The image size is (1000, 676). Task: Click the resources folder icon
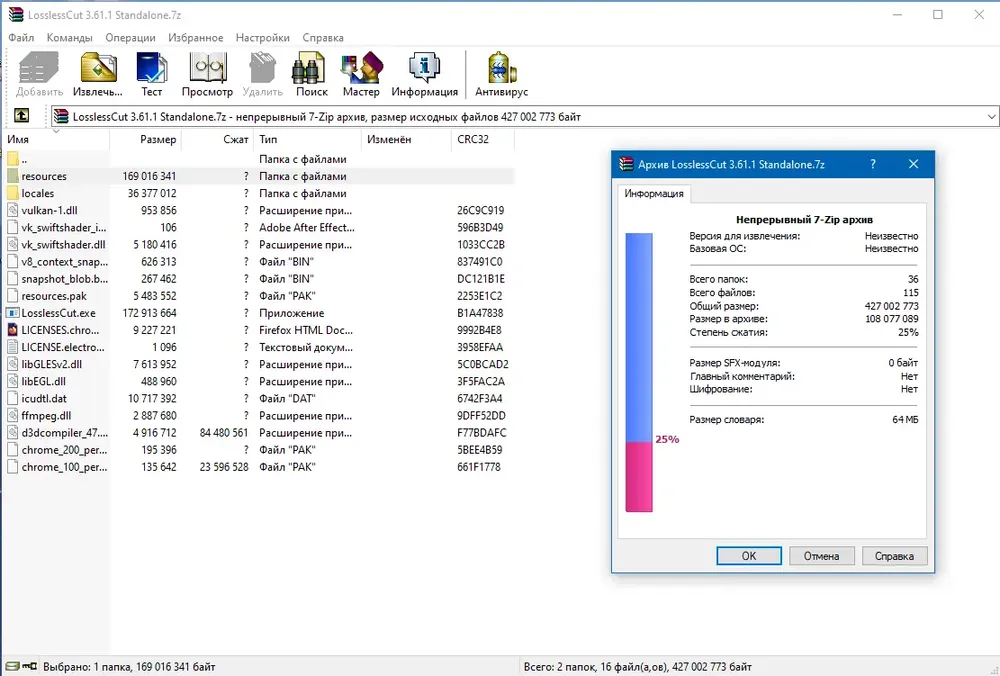[x=12, y=176]
